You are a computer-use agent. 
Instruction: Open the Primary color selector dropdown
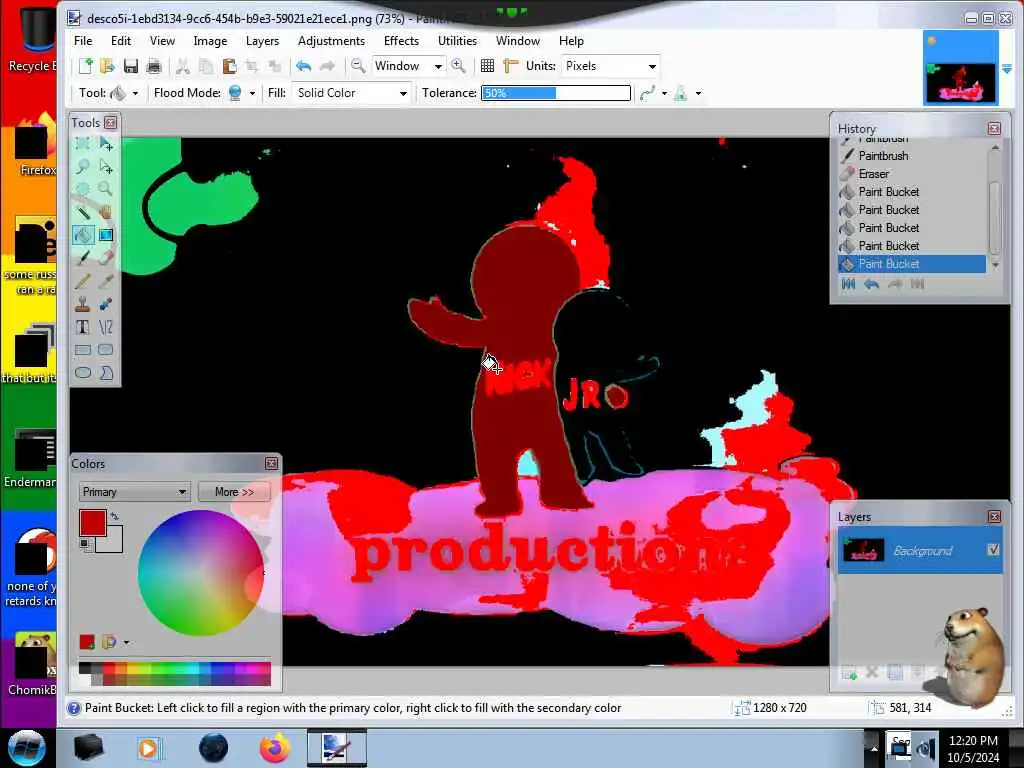(135, 492)
